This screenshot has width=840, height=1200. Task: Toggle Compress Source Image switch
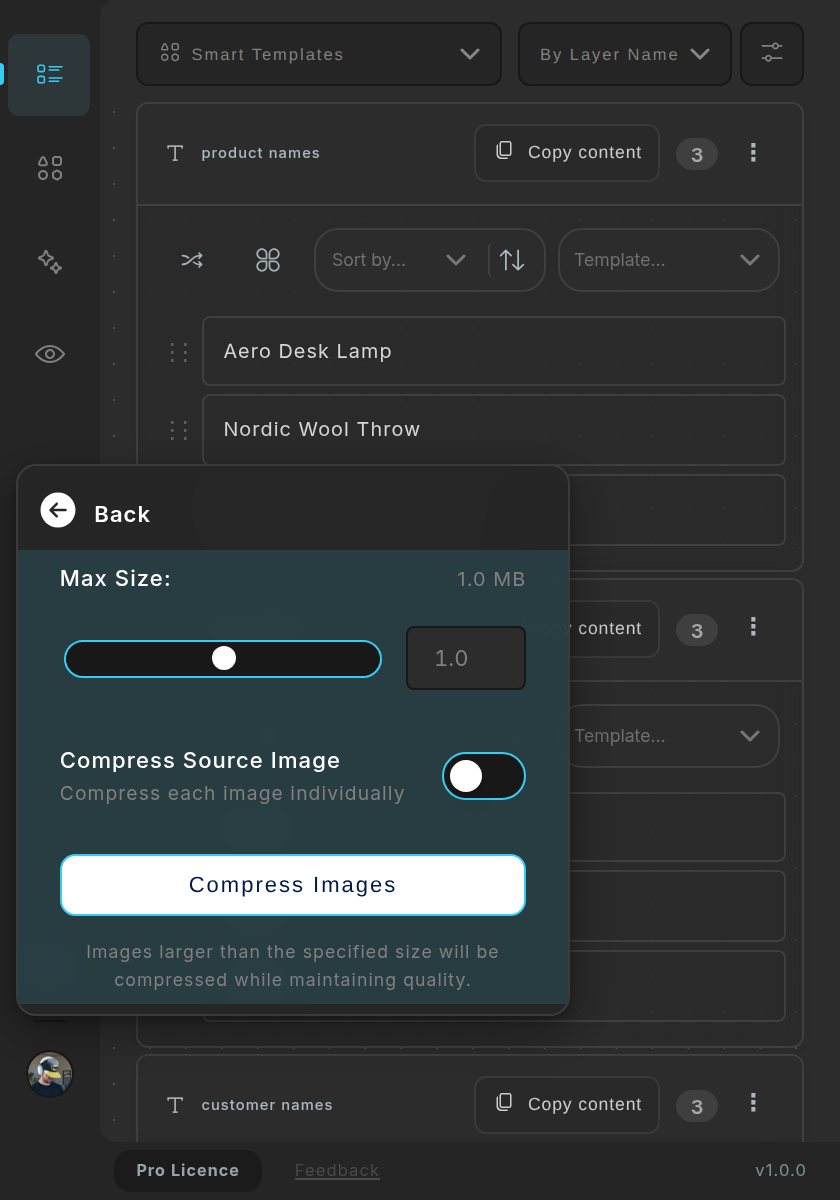484,776
